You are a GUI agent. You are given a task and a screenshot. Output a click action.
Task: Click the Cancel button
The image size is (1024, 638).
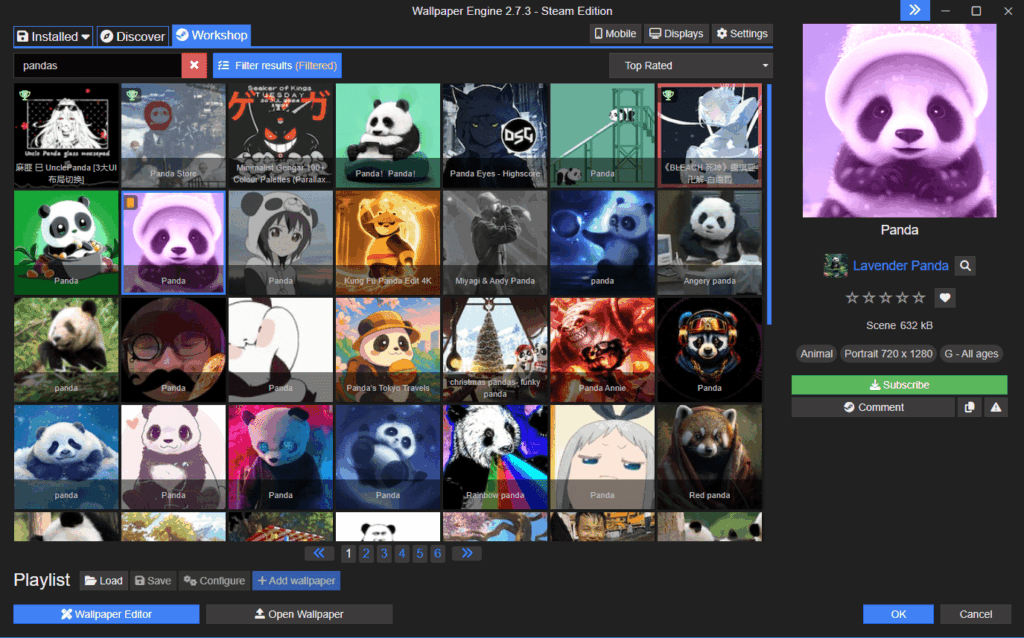[x=976, y=614]
